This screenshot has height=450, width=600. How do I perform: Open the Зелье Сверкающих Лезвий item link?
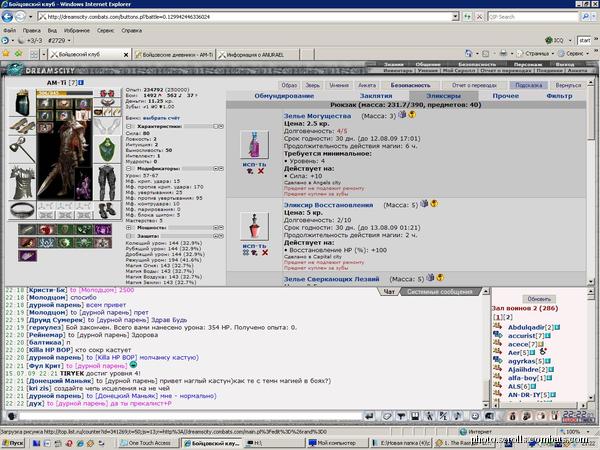[331, 279]
